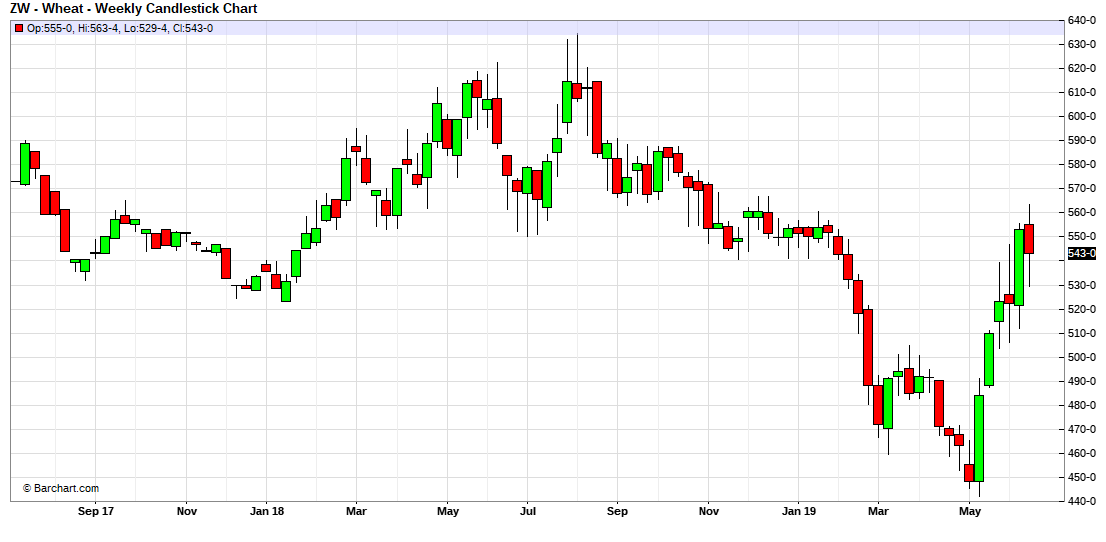Click the OHLC readout 'Op:555-0, Hi:563-4, Lo:529-4, Cl:543-0'

pos(120,28)
